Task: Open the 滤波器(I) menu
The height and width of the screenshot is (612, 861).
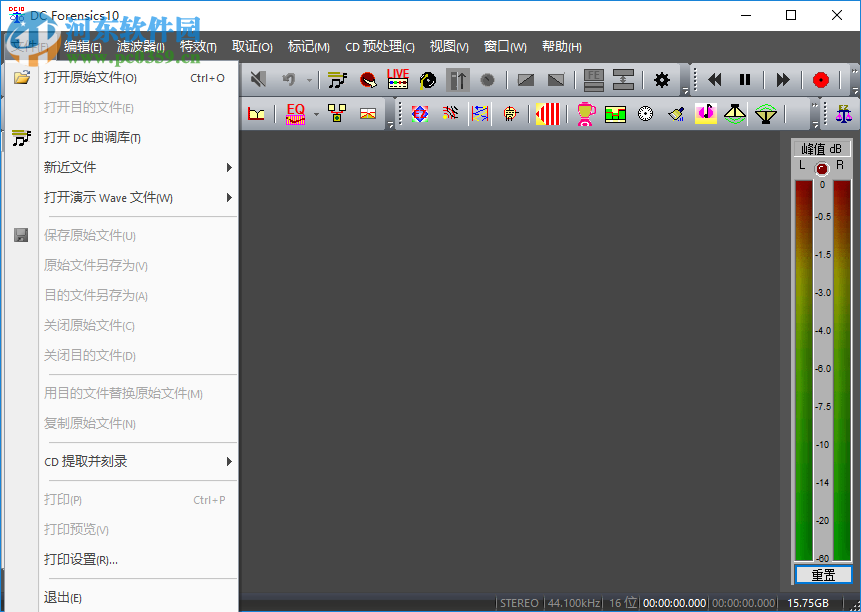Action: [141, 47]
